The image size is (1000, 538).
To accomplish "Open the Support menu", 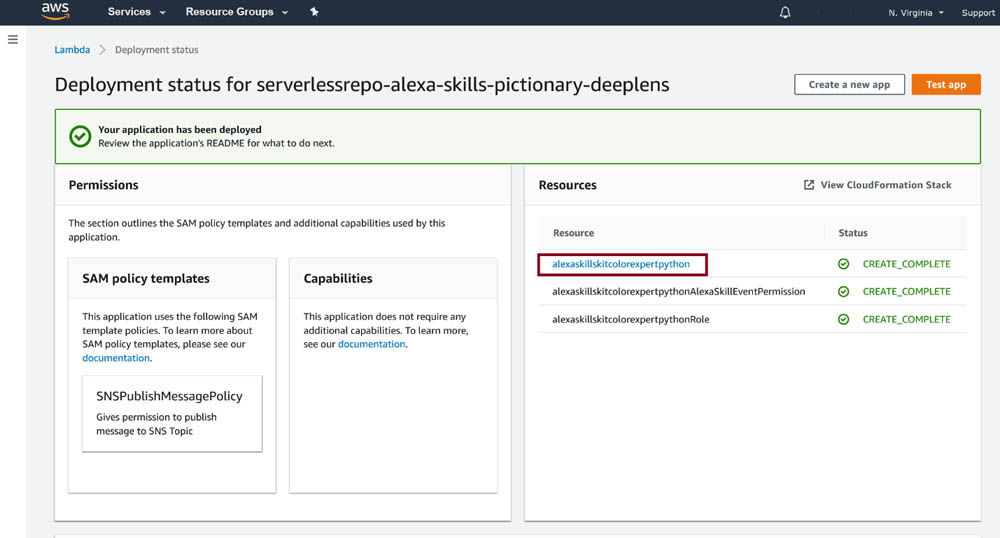I will [978, 13].
